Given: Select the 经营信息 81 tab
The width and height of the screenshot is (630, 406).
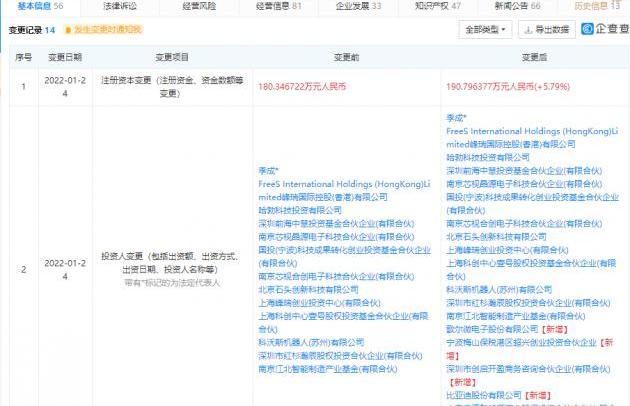Looking at the screenshot, I should (278, 6).
